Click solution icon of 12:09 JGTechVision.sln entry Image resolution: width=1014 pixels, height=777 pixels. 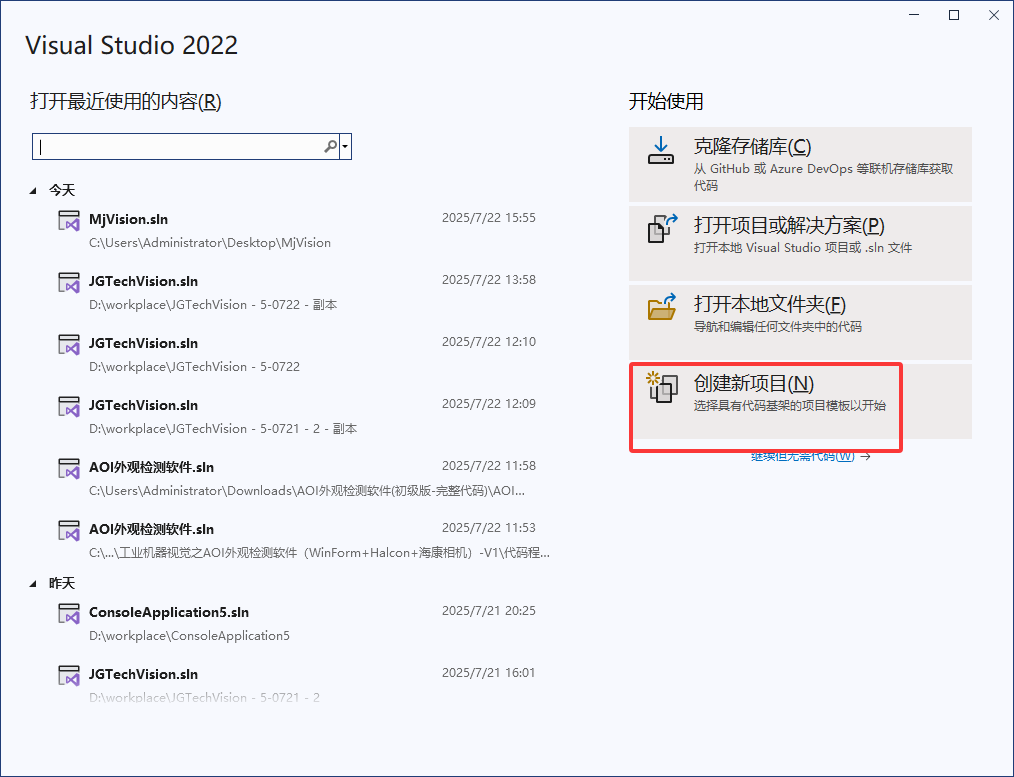69,407
